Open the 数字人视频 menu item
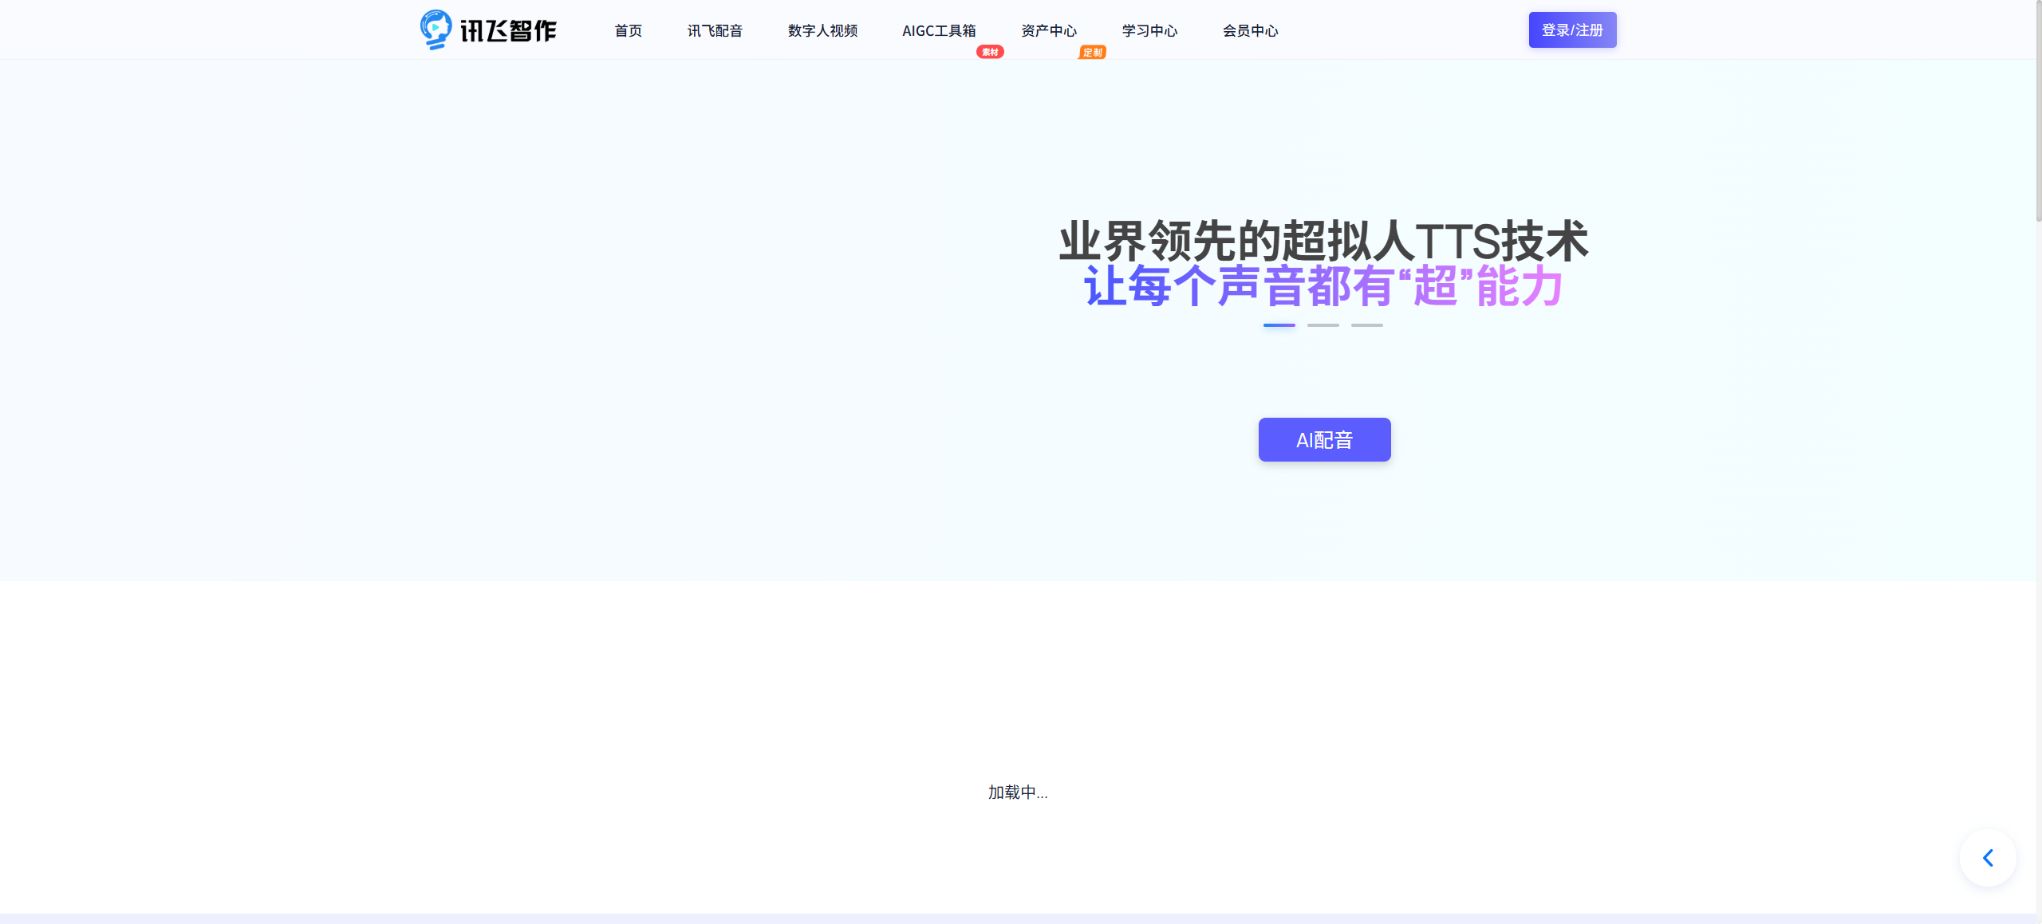Screen dimensions: 2042x924 tap(822, 31)
